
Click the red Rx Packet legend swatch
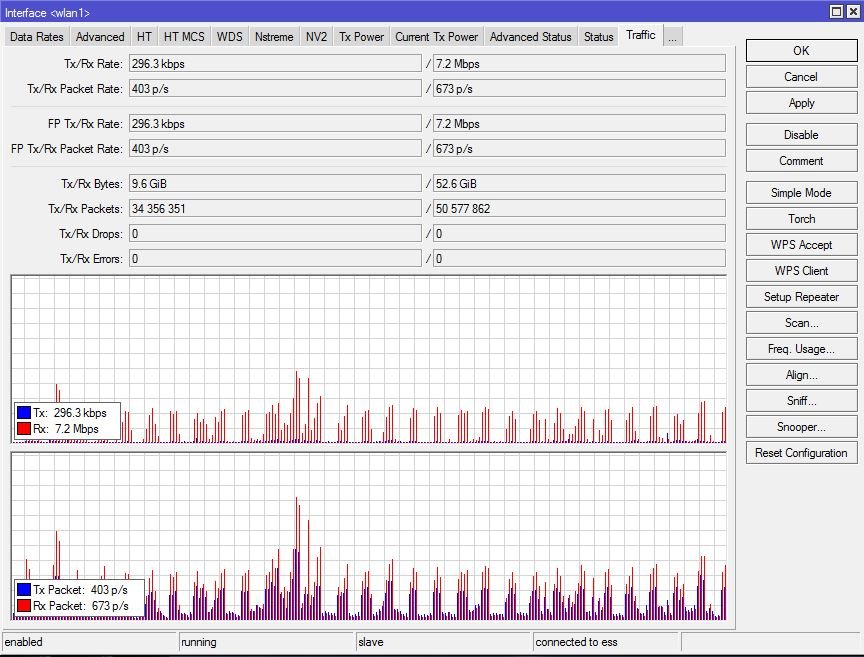tap(24, 606)
